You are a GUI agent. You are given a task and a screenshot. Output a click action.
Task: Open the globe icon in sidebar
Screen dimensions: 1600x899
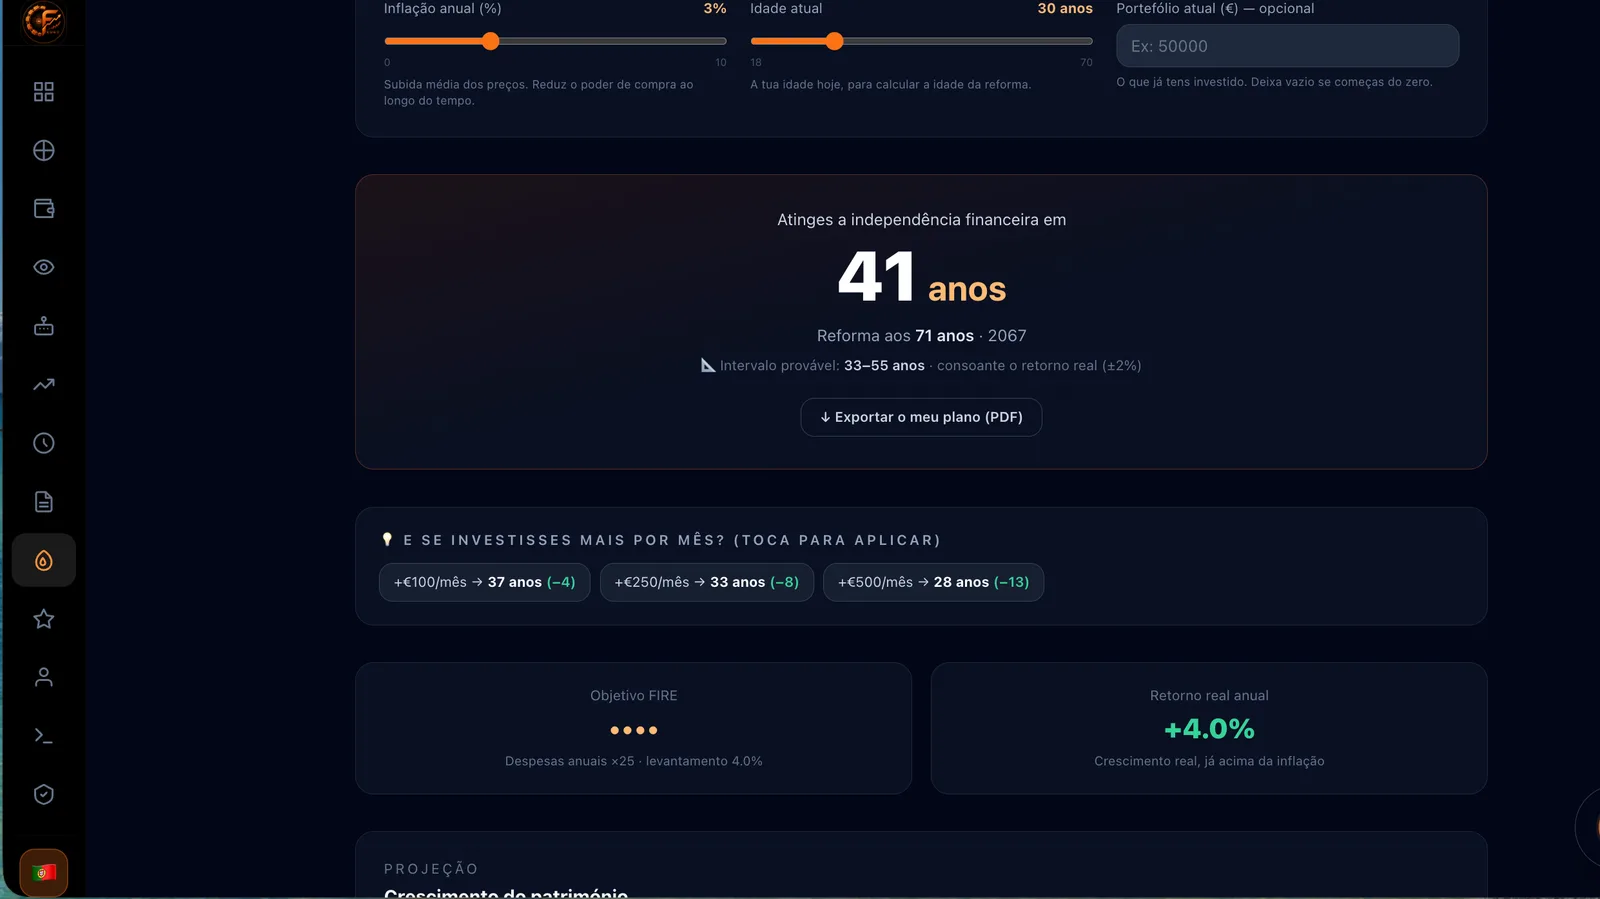click(x=44, y=151)
